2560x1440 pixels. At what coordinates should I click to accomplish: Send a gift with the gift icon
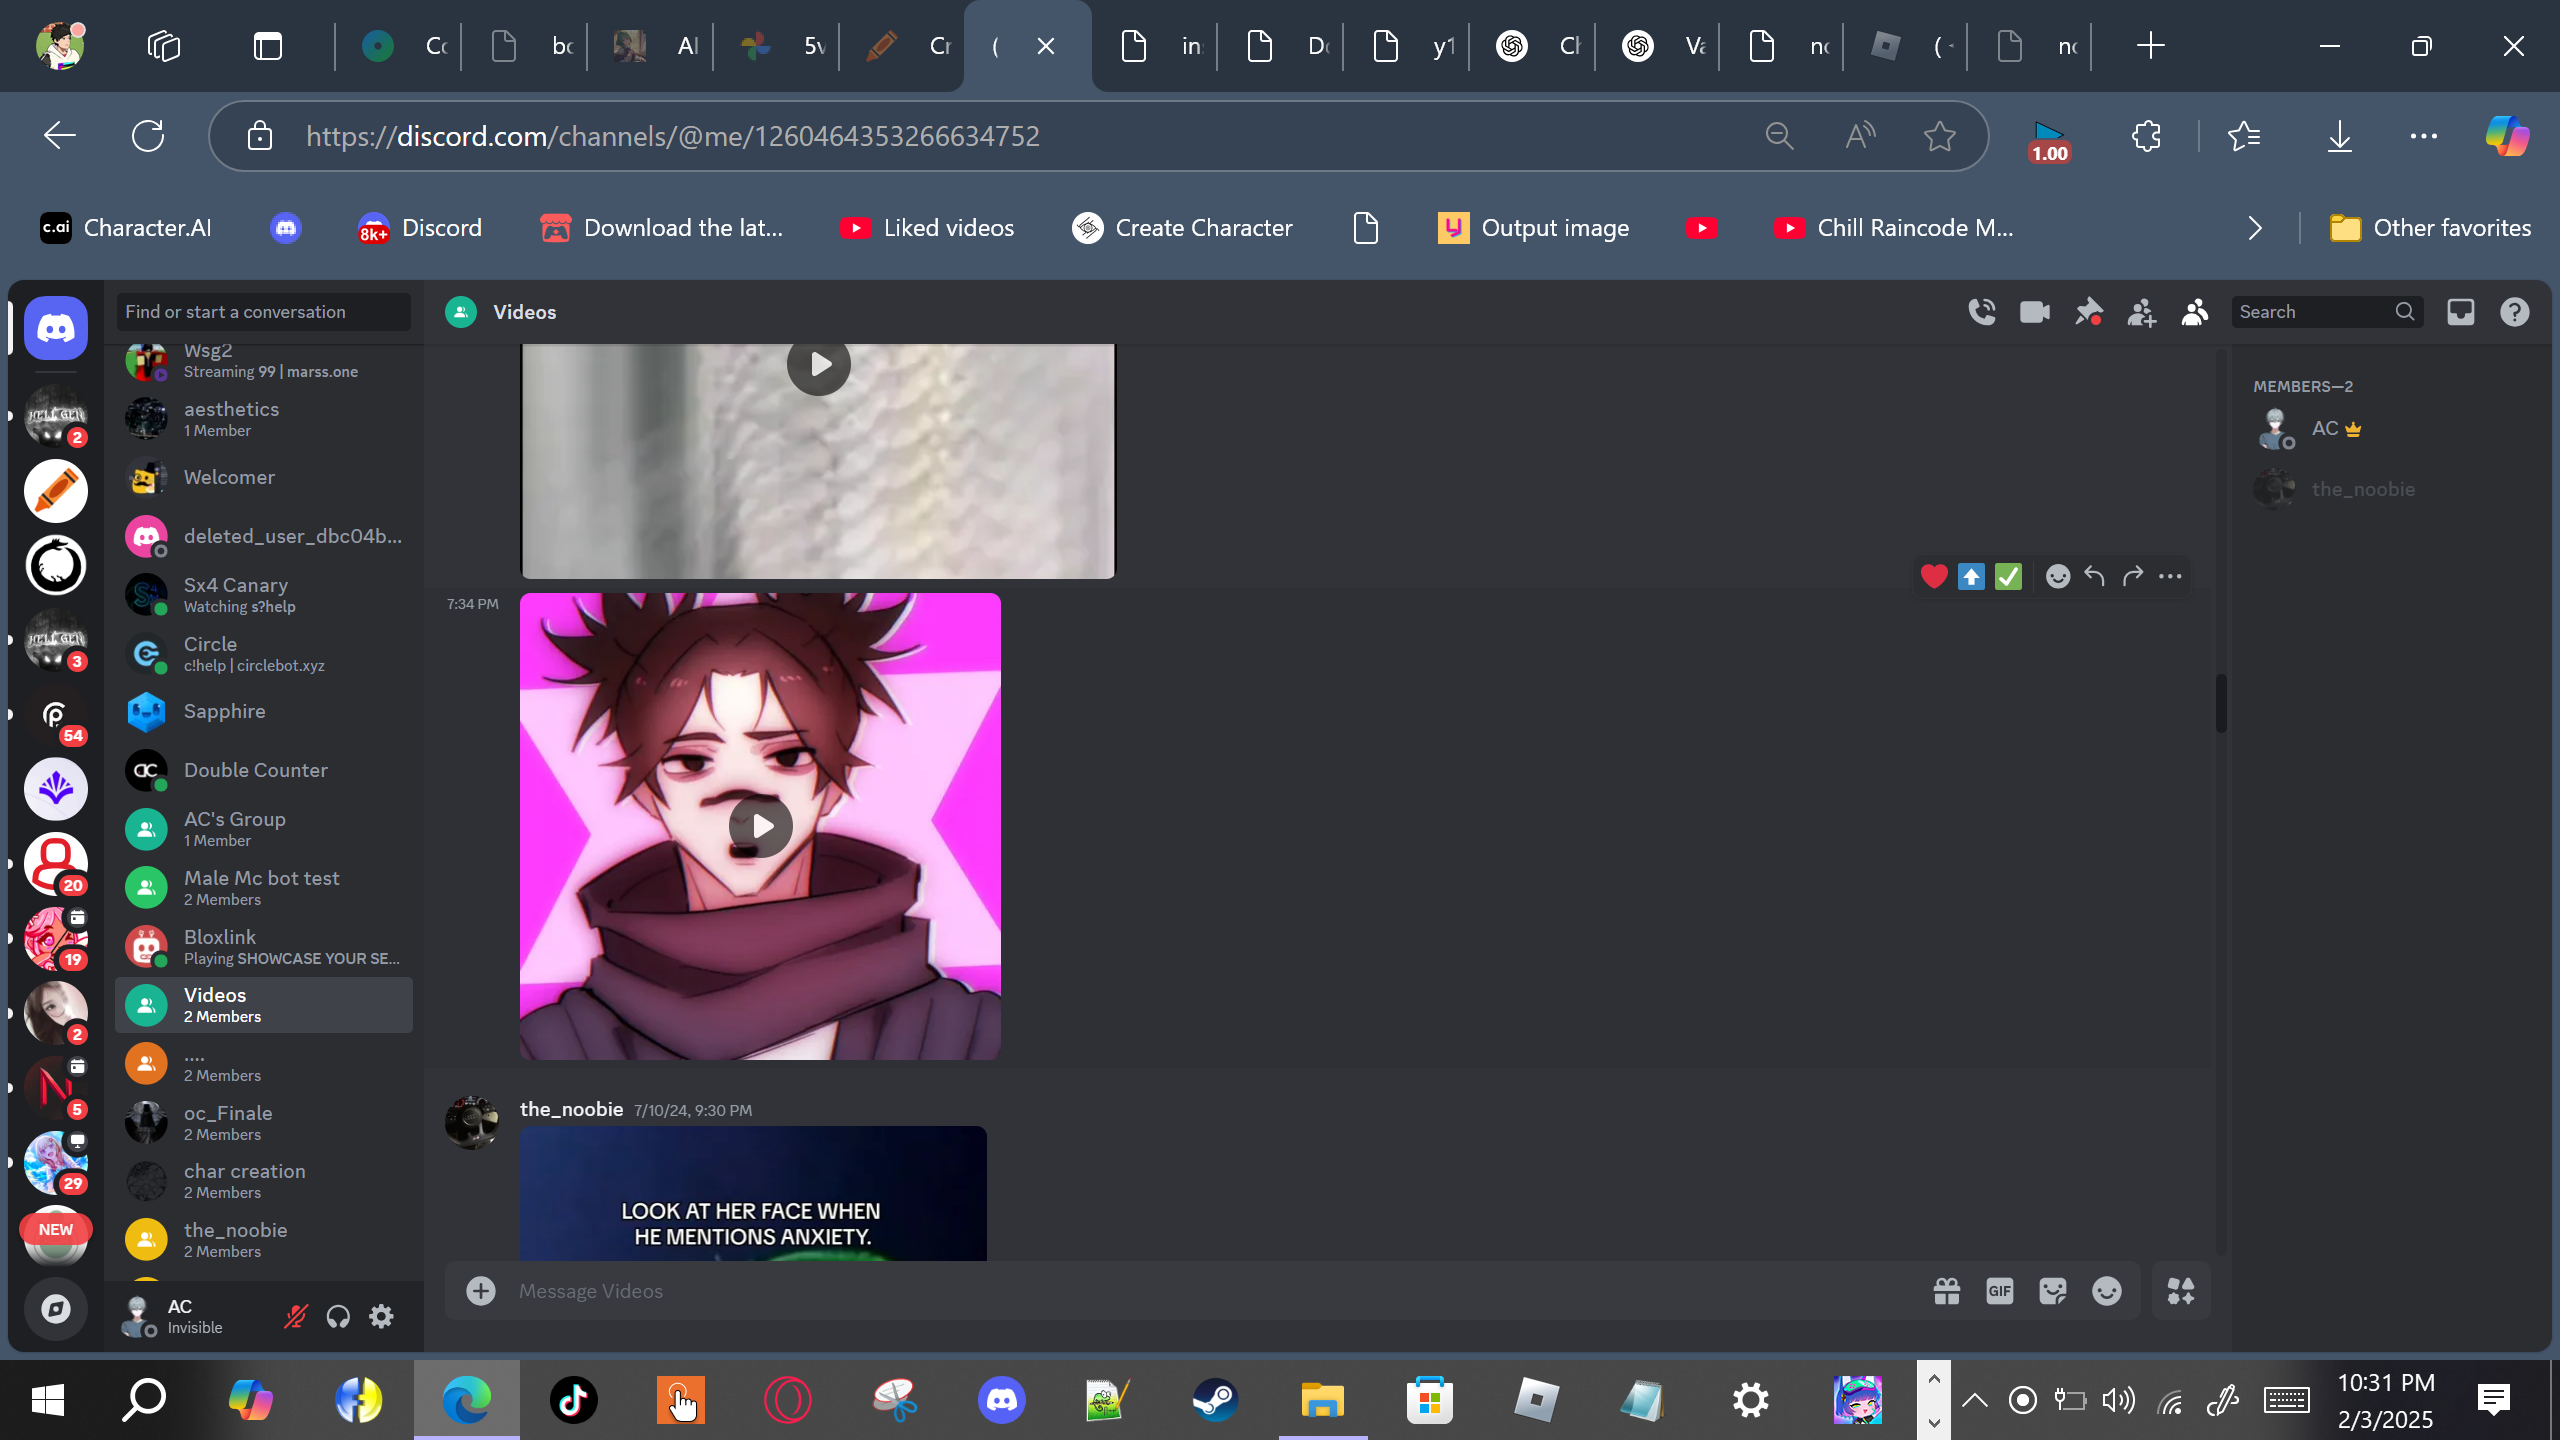click(1947, 1291)
